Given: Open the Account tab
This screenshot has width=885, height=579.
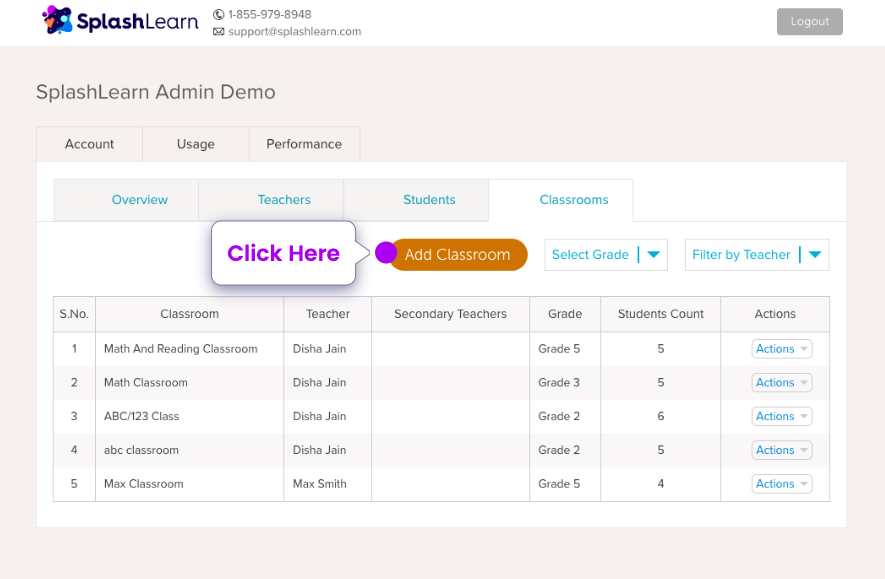Looking at the screenshot, I should coord(89,144).
